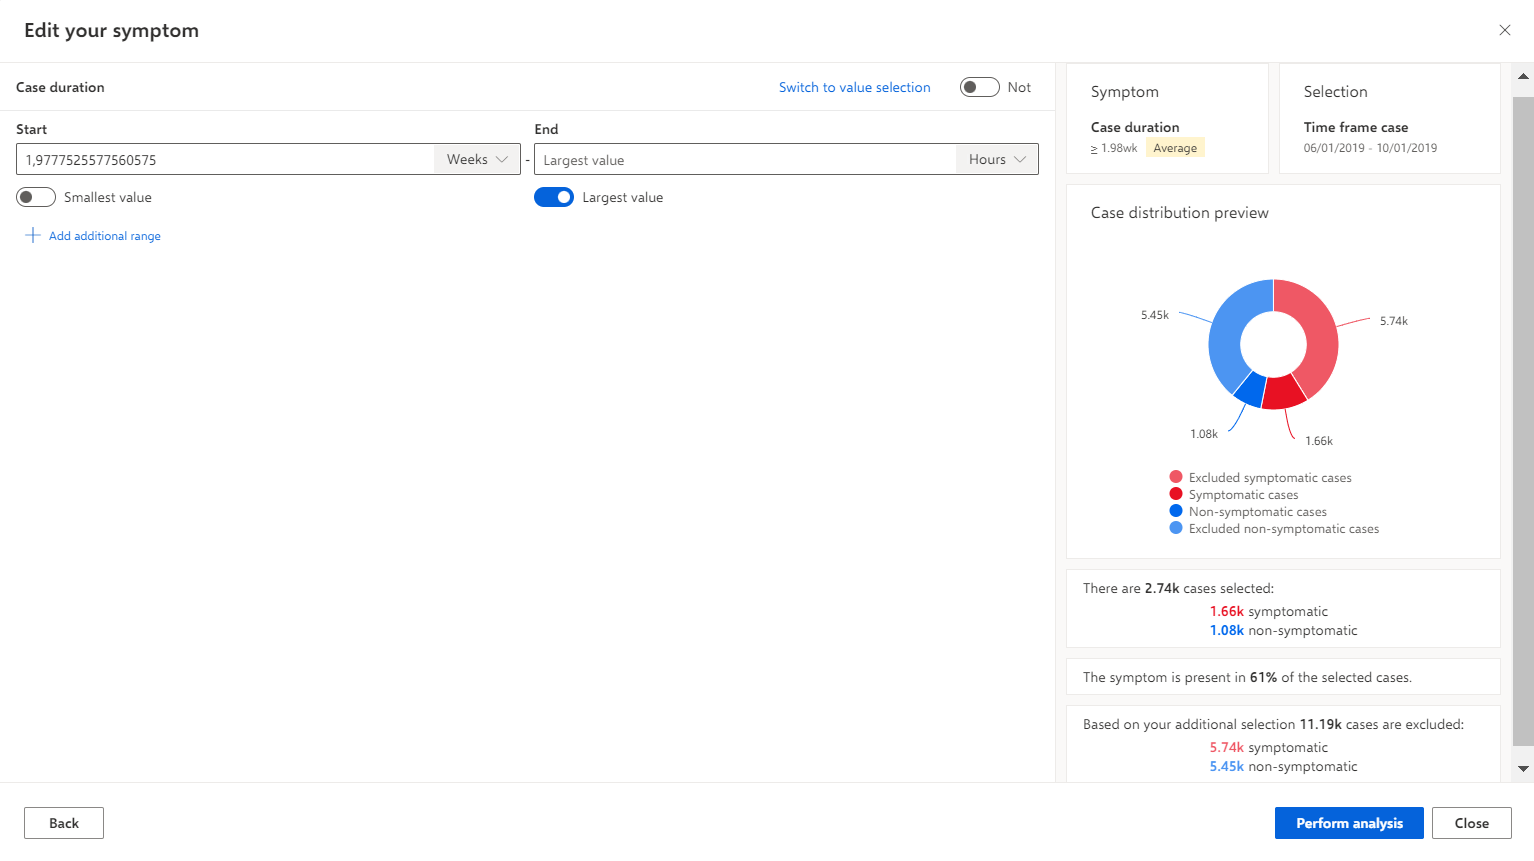Disable the Largest value toggle
This screenshot has height=861, width=1534.
pos(554,197)
